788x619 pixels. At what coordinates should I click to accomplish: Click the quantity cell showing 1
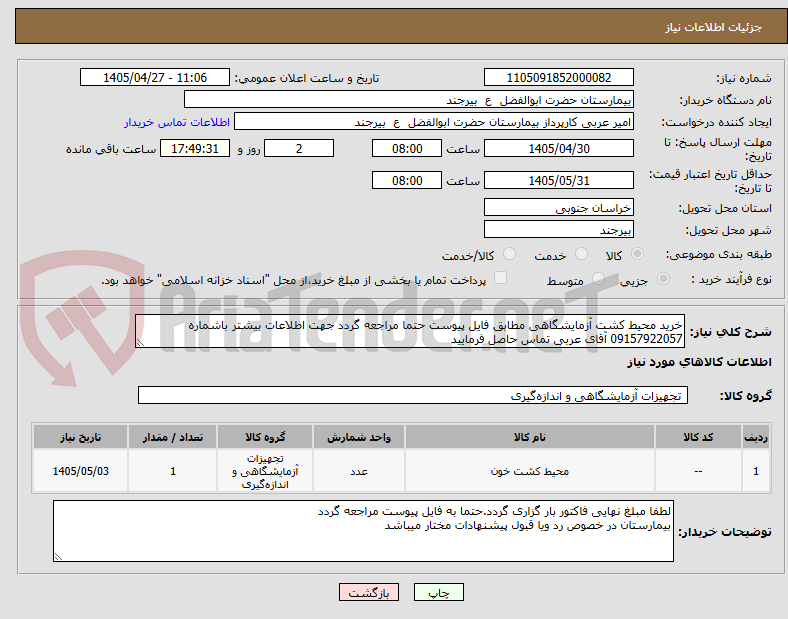[x=172, y=471]
